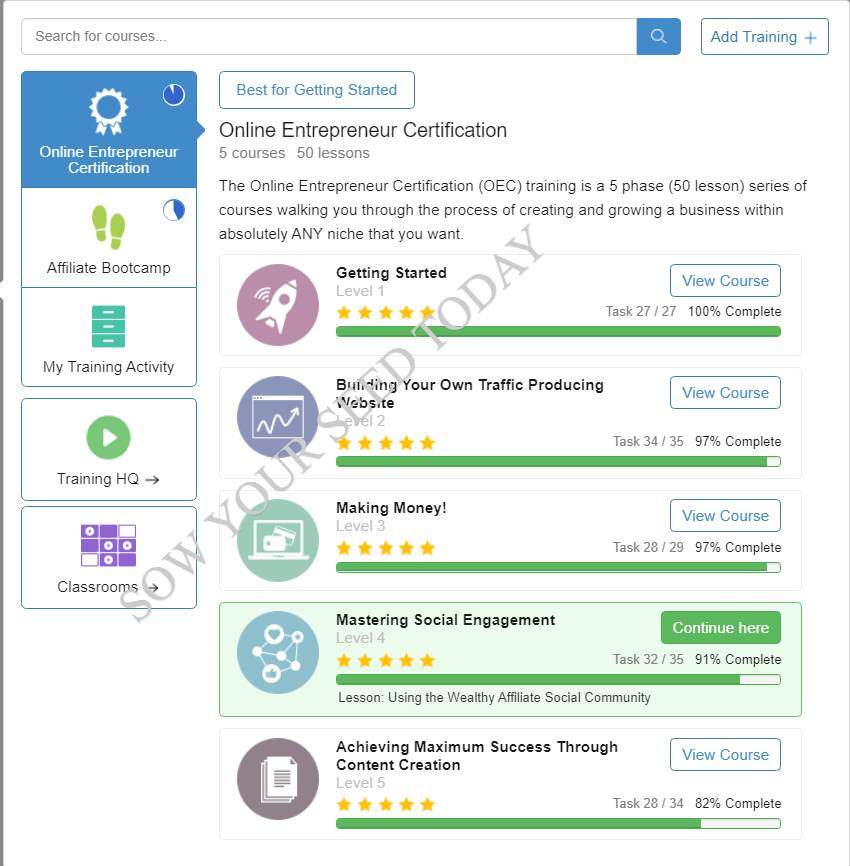Open the Affiliate Bootcamp tab label
The width and height of the screenshot is (850, 866).
109,268
